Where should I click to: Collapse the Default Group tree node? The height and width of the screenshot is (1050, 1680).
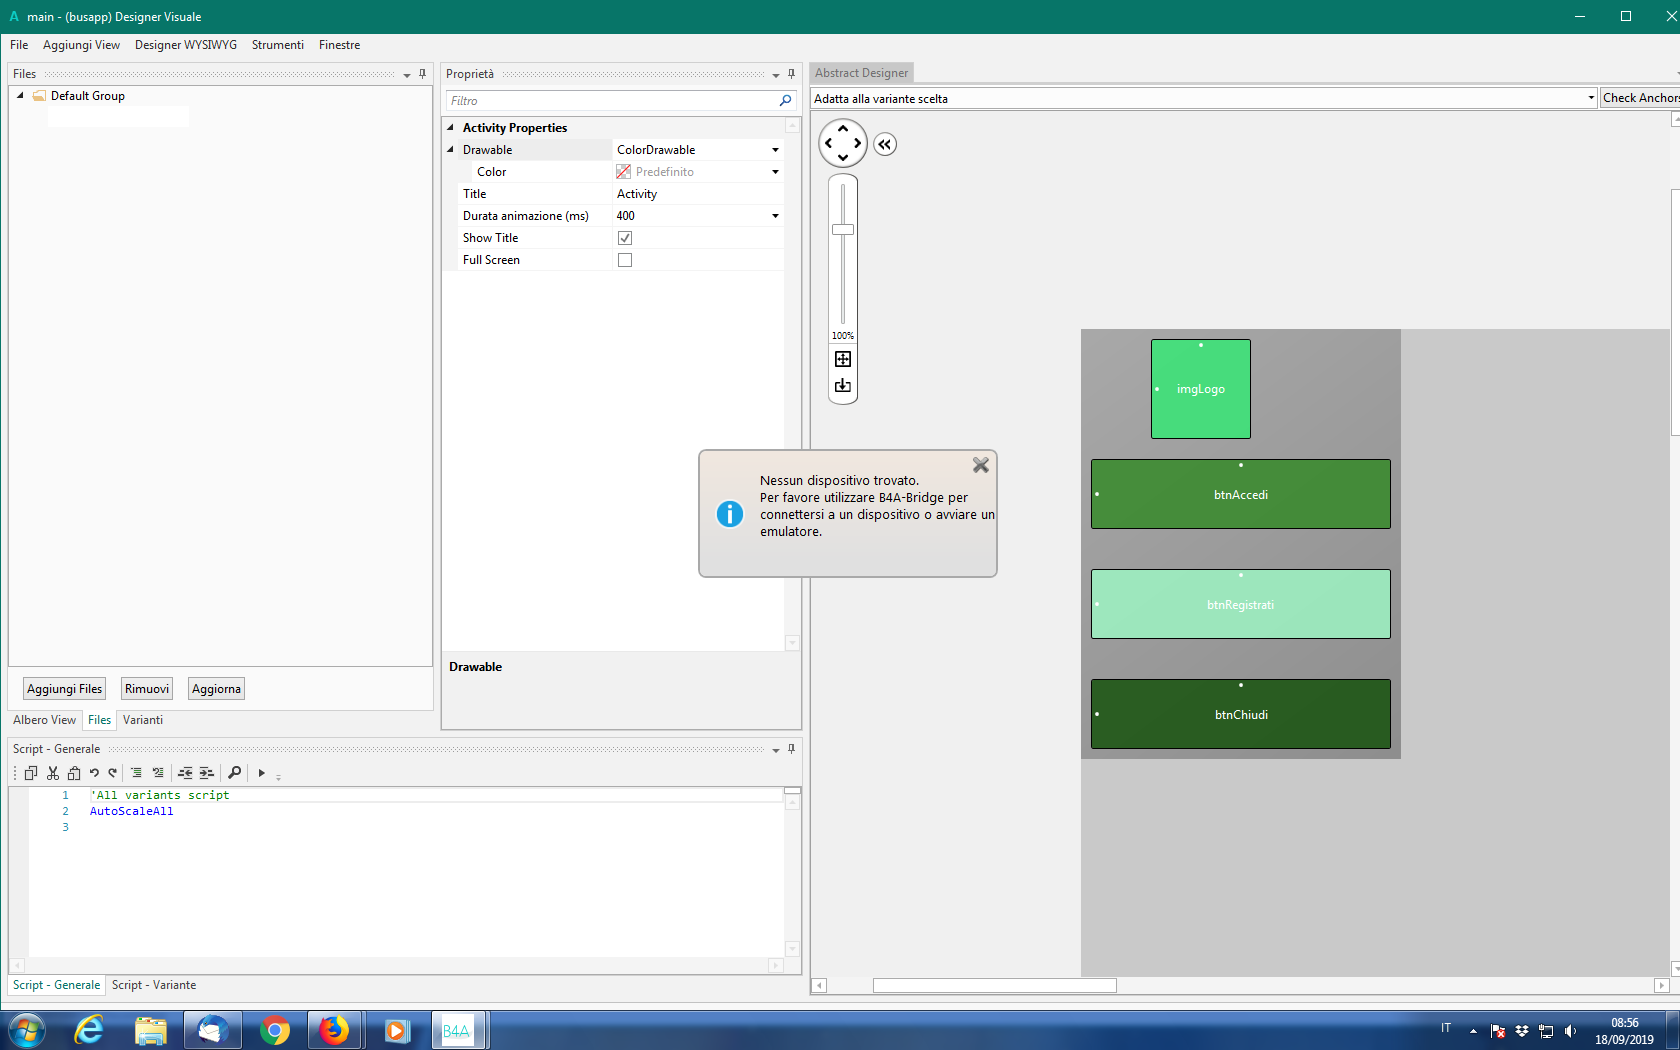20,96
